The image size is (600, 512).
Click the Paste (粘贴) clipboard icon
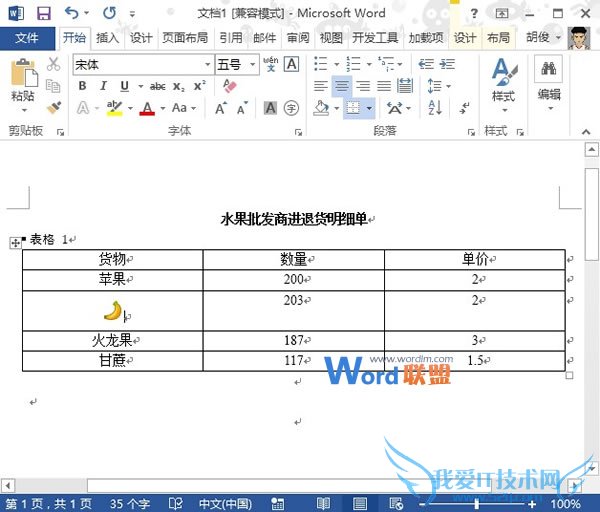pyautogui.click(x=24, y=73)
